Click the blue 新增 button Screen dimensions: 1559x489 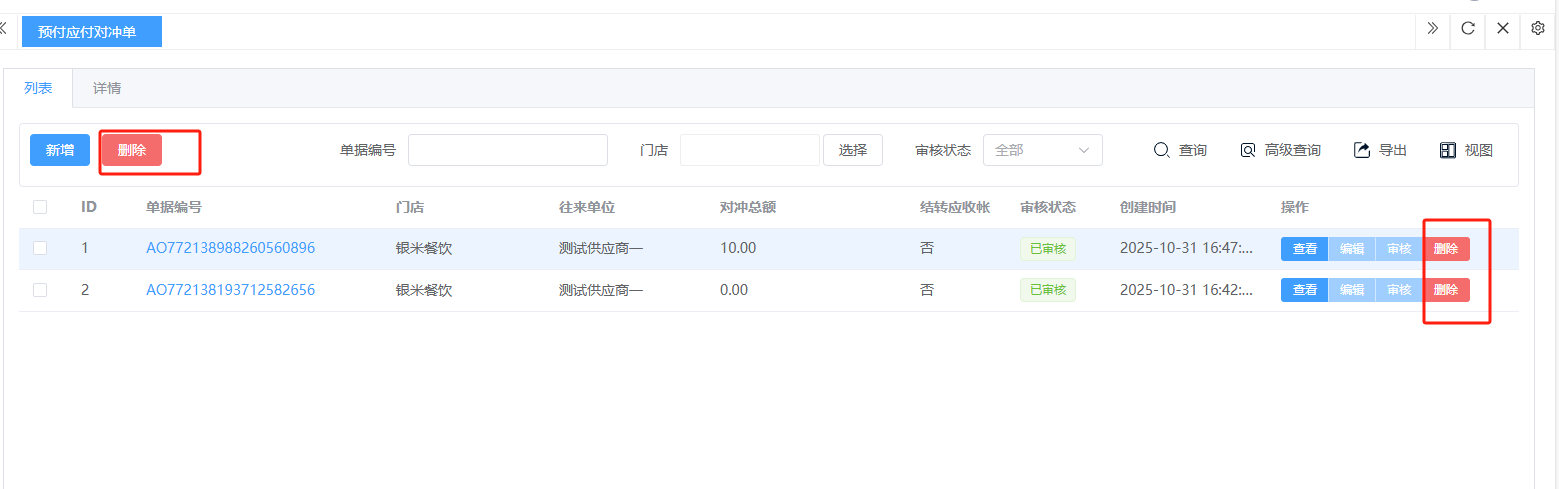[x=60, y=150]
